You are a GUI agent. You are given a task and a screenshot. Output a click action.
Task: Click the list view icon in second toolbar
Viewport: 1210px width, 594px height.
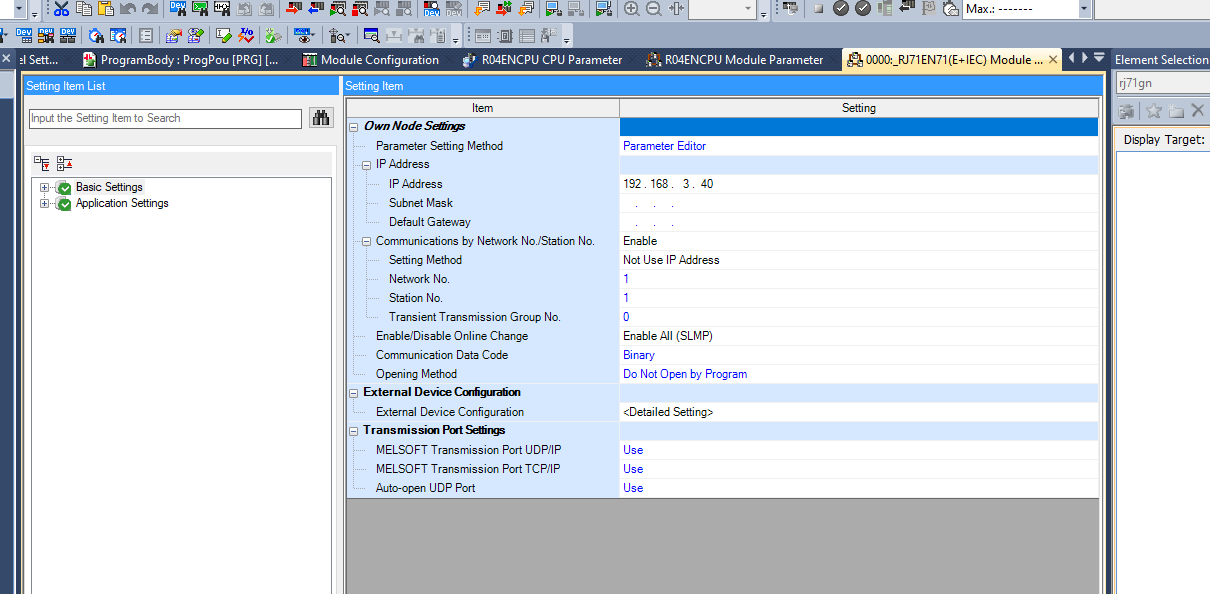tap(147, 36)
